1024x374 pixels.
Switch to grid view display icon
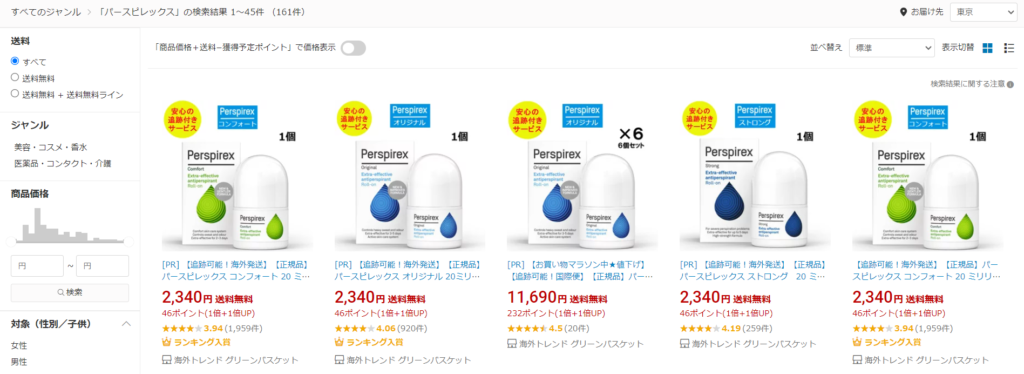click(987, 48)
